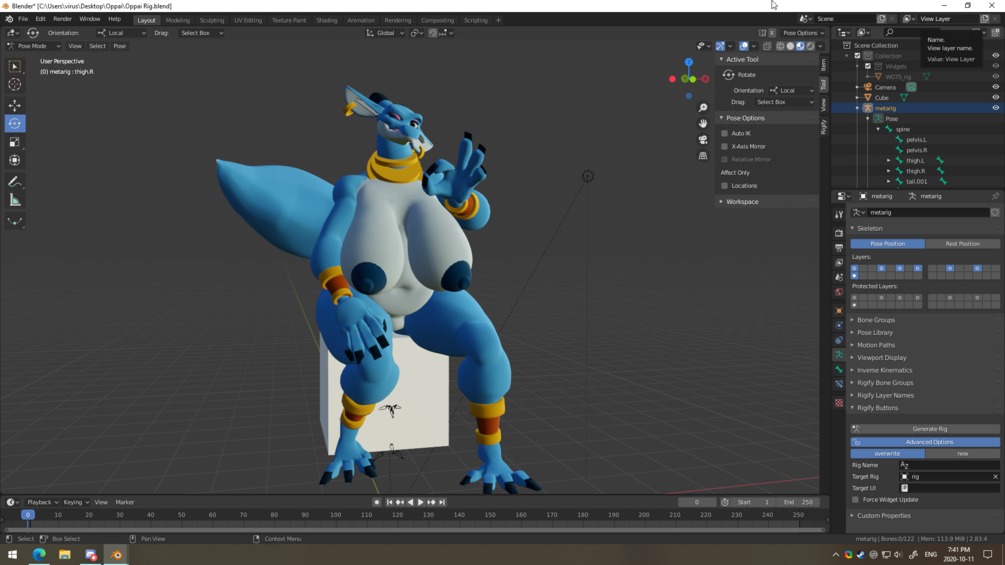Open header Drag Select Box dropdown
Image resolution: width=1005 pixels, height=565 pixels.
click(x=201, y=33)
